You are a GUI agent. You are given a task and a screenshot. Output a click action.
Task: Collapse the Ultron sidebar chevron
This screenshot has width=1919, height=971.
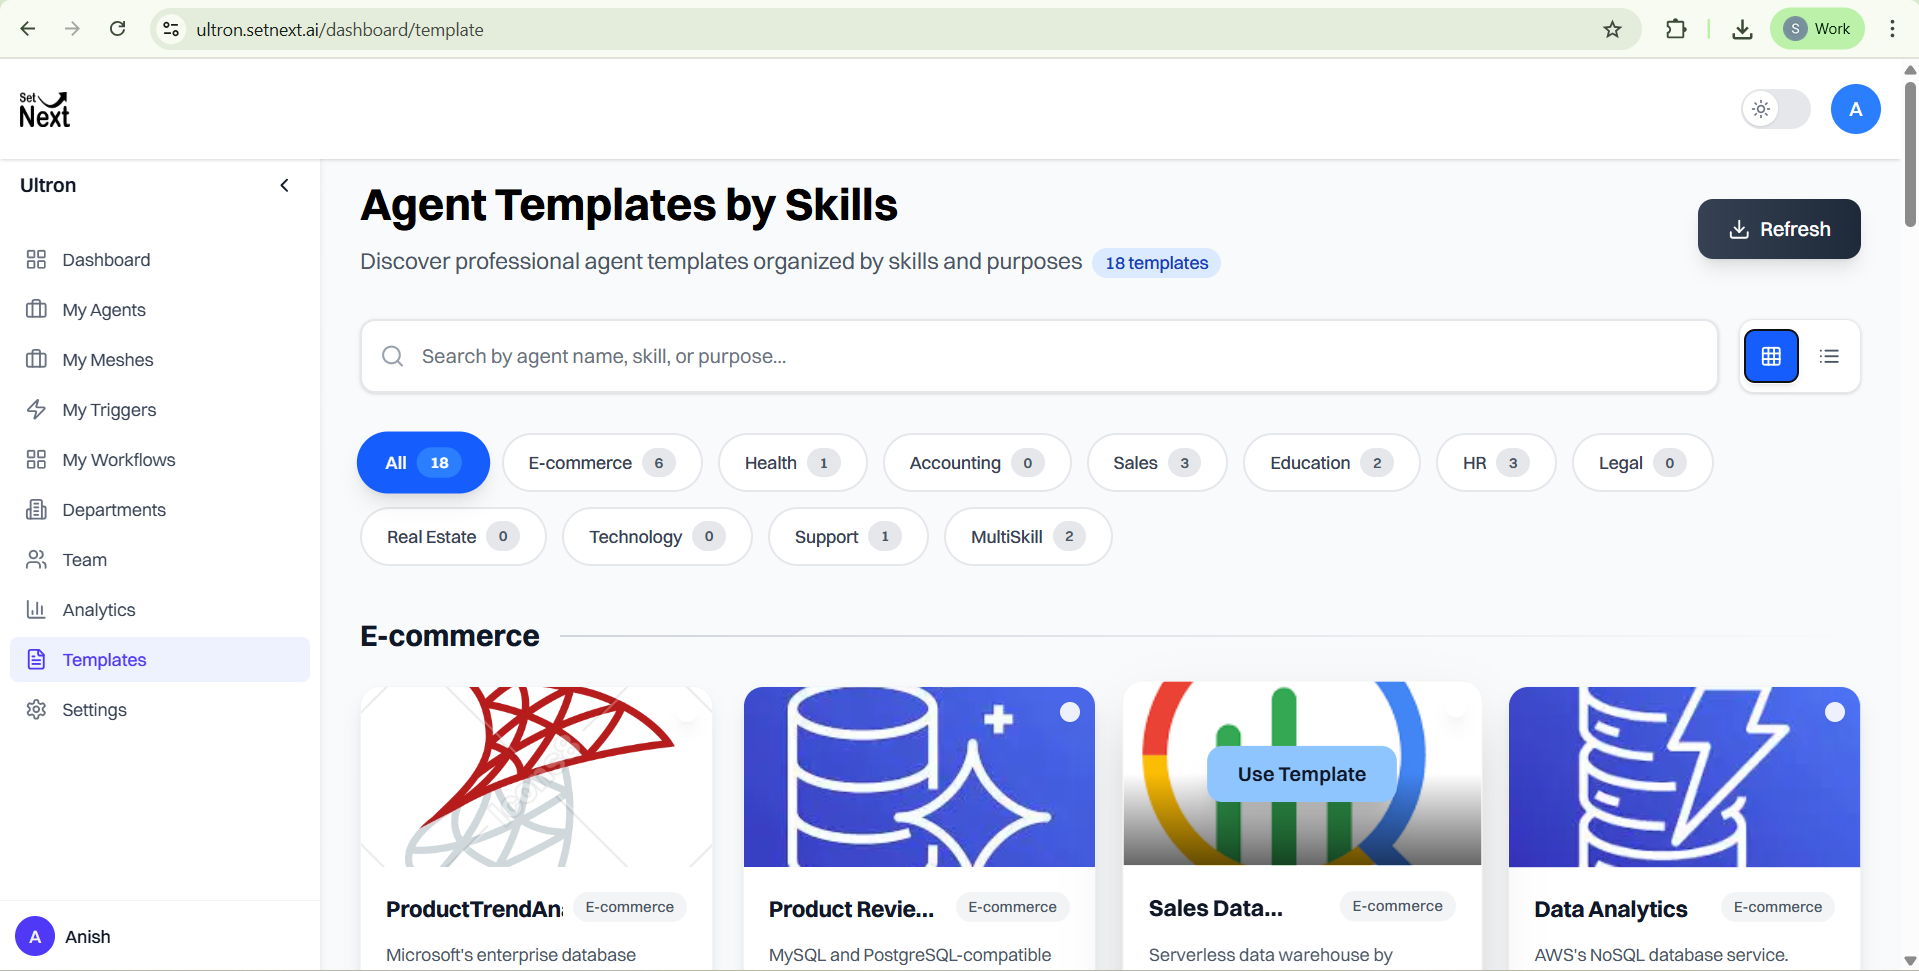(284, 185)
